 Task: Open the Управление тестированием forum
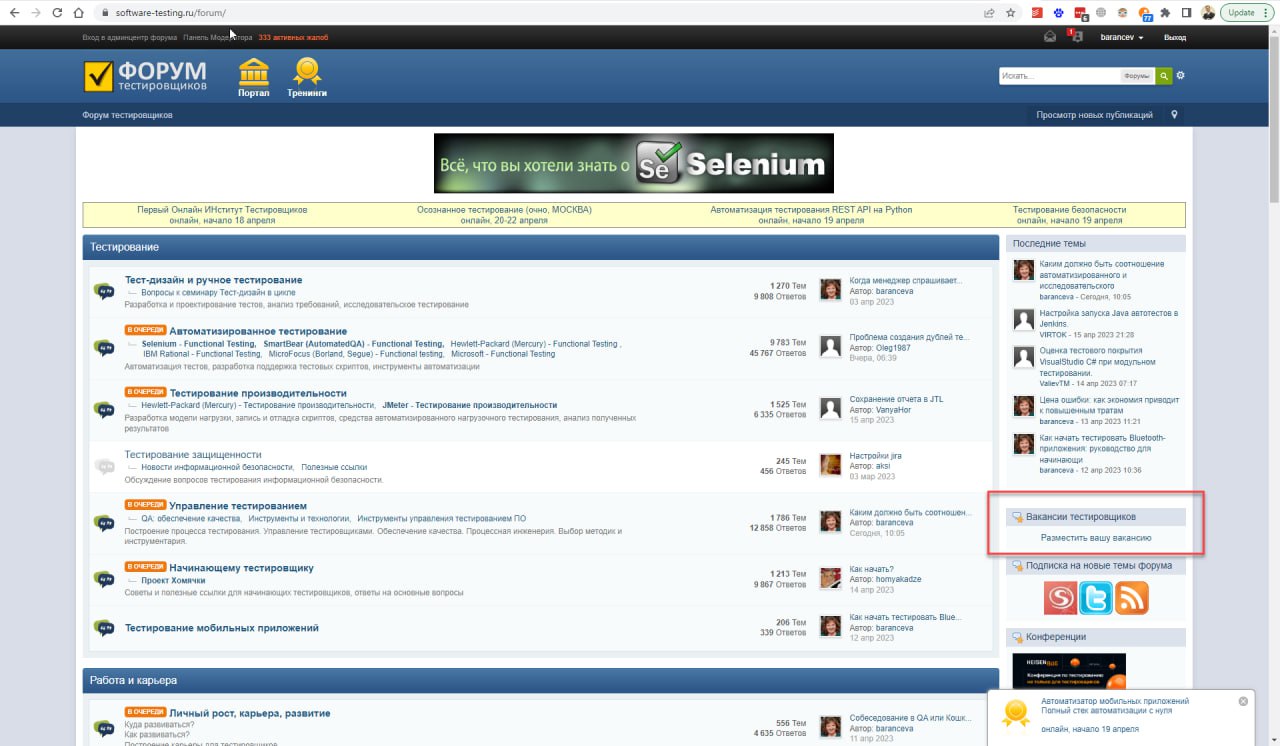coord(238,506)
